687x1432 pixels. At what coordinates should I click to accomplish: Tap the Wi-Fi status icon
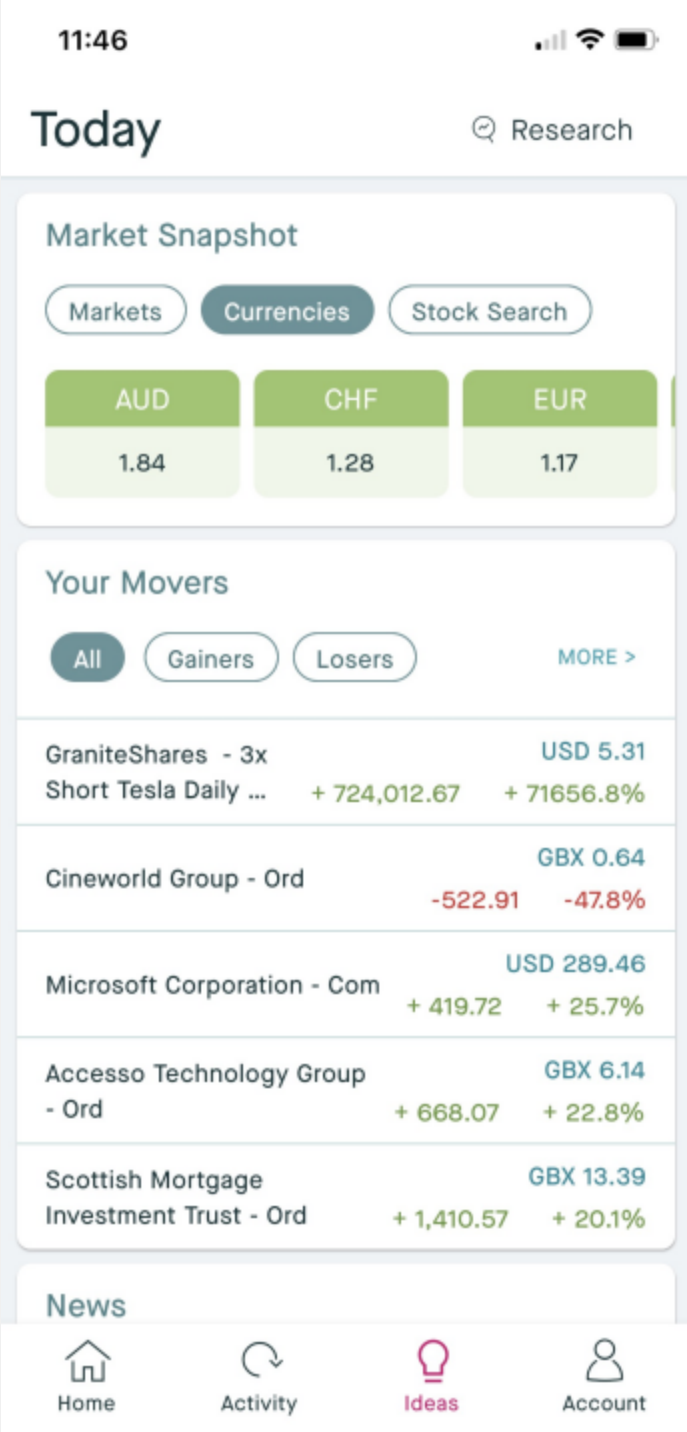[x=590, y=41]
